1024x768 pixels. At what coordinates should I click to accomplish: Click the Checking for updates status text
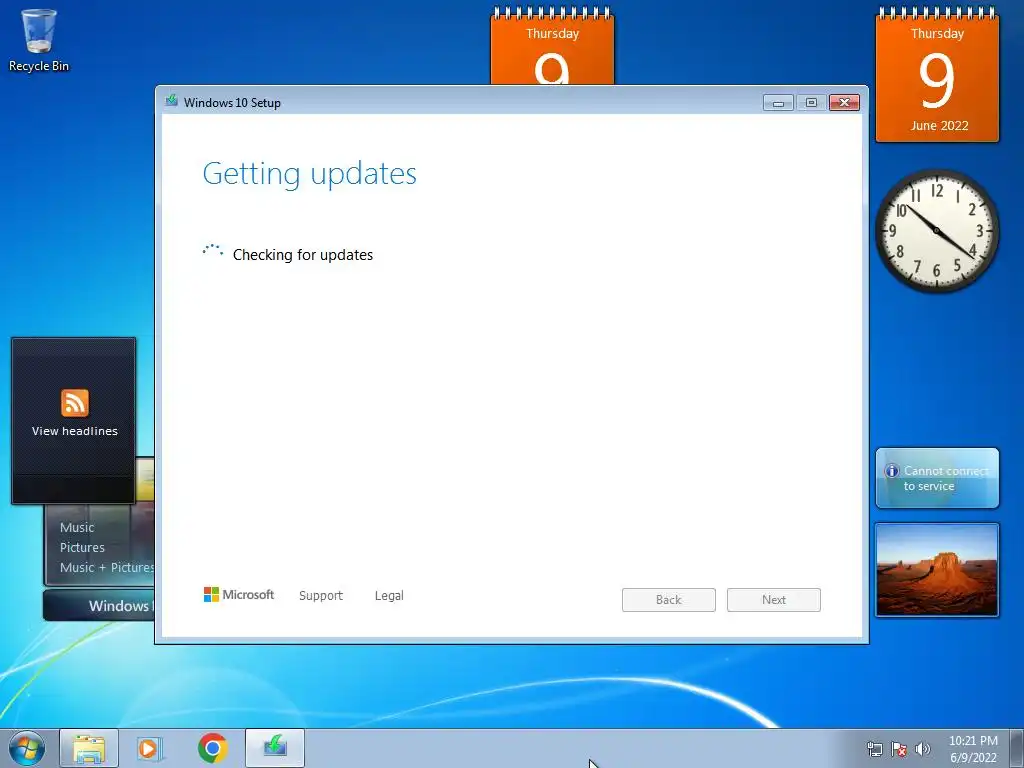[303, 255]
